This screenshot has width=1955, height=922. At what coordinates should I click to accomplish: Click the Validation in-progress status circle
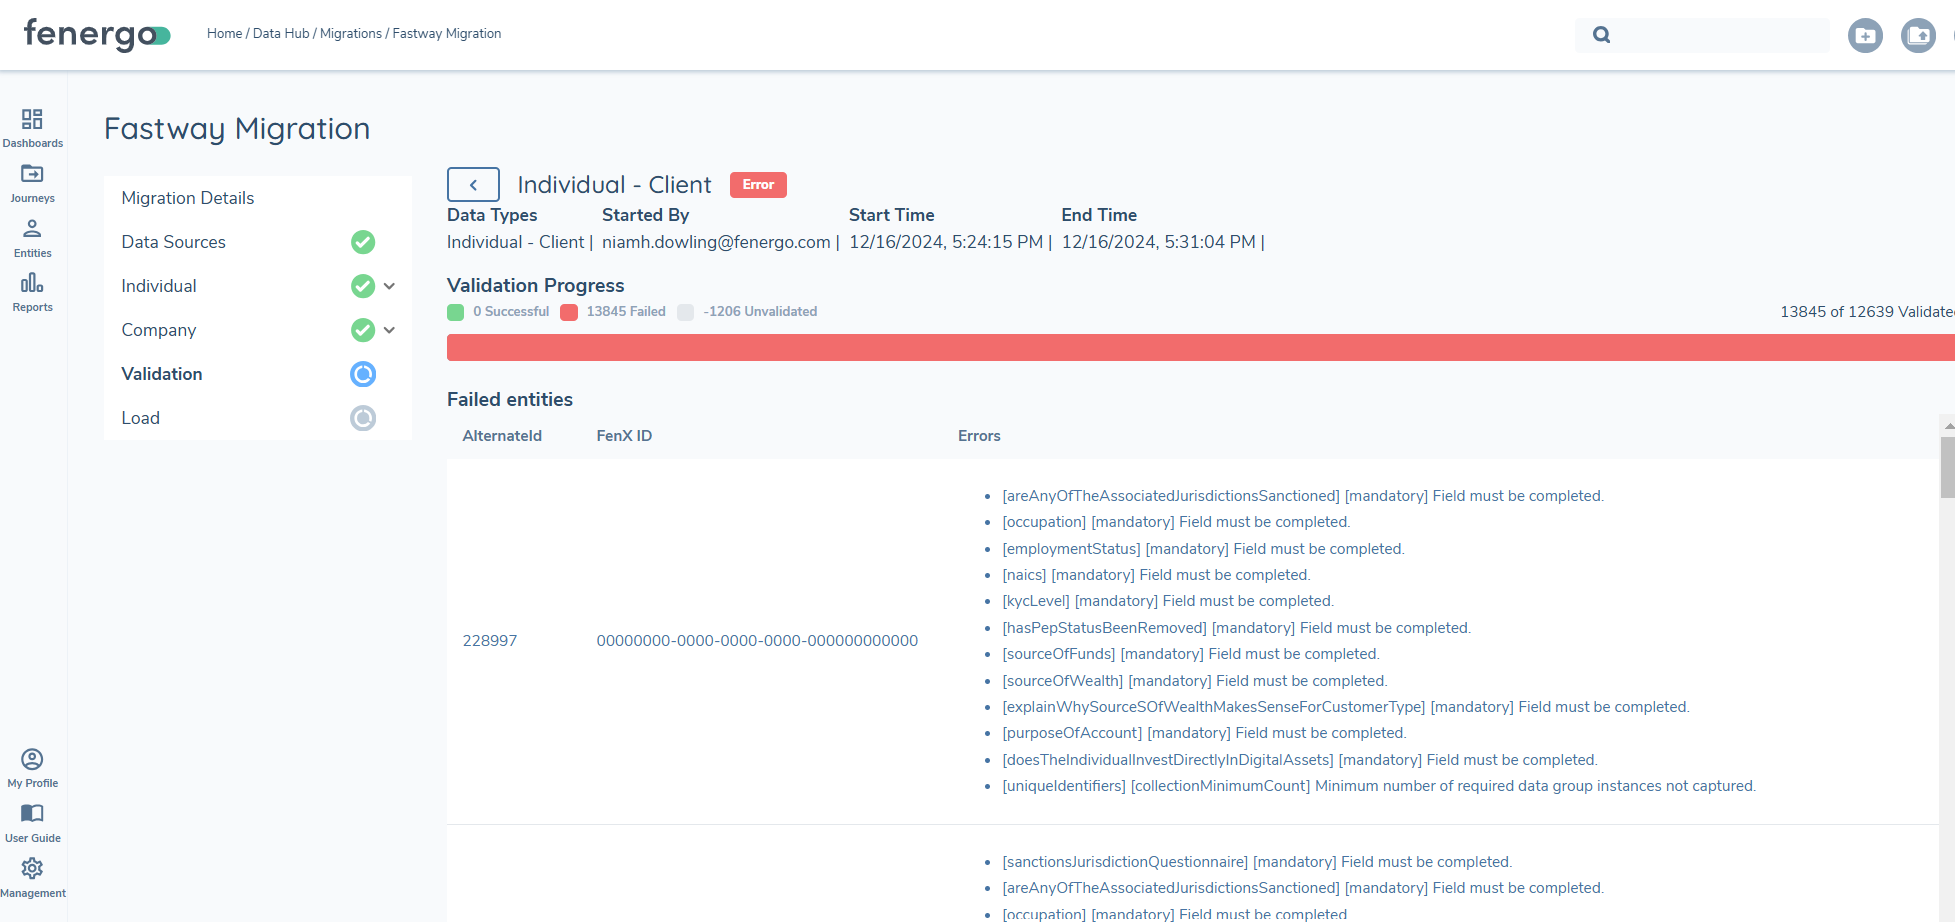coord(363,374)
